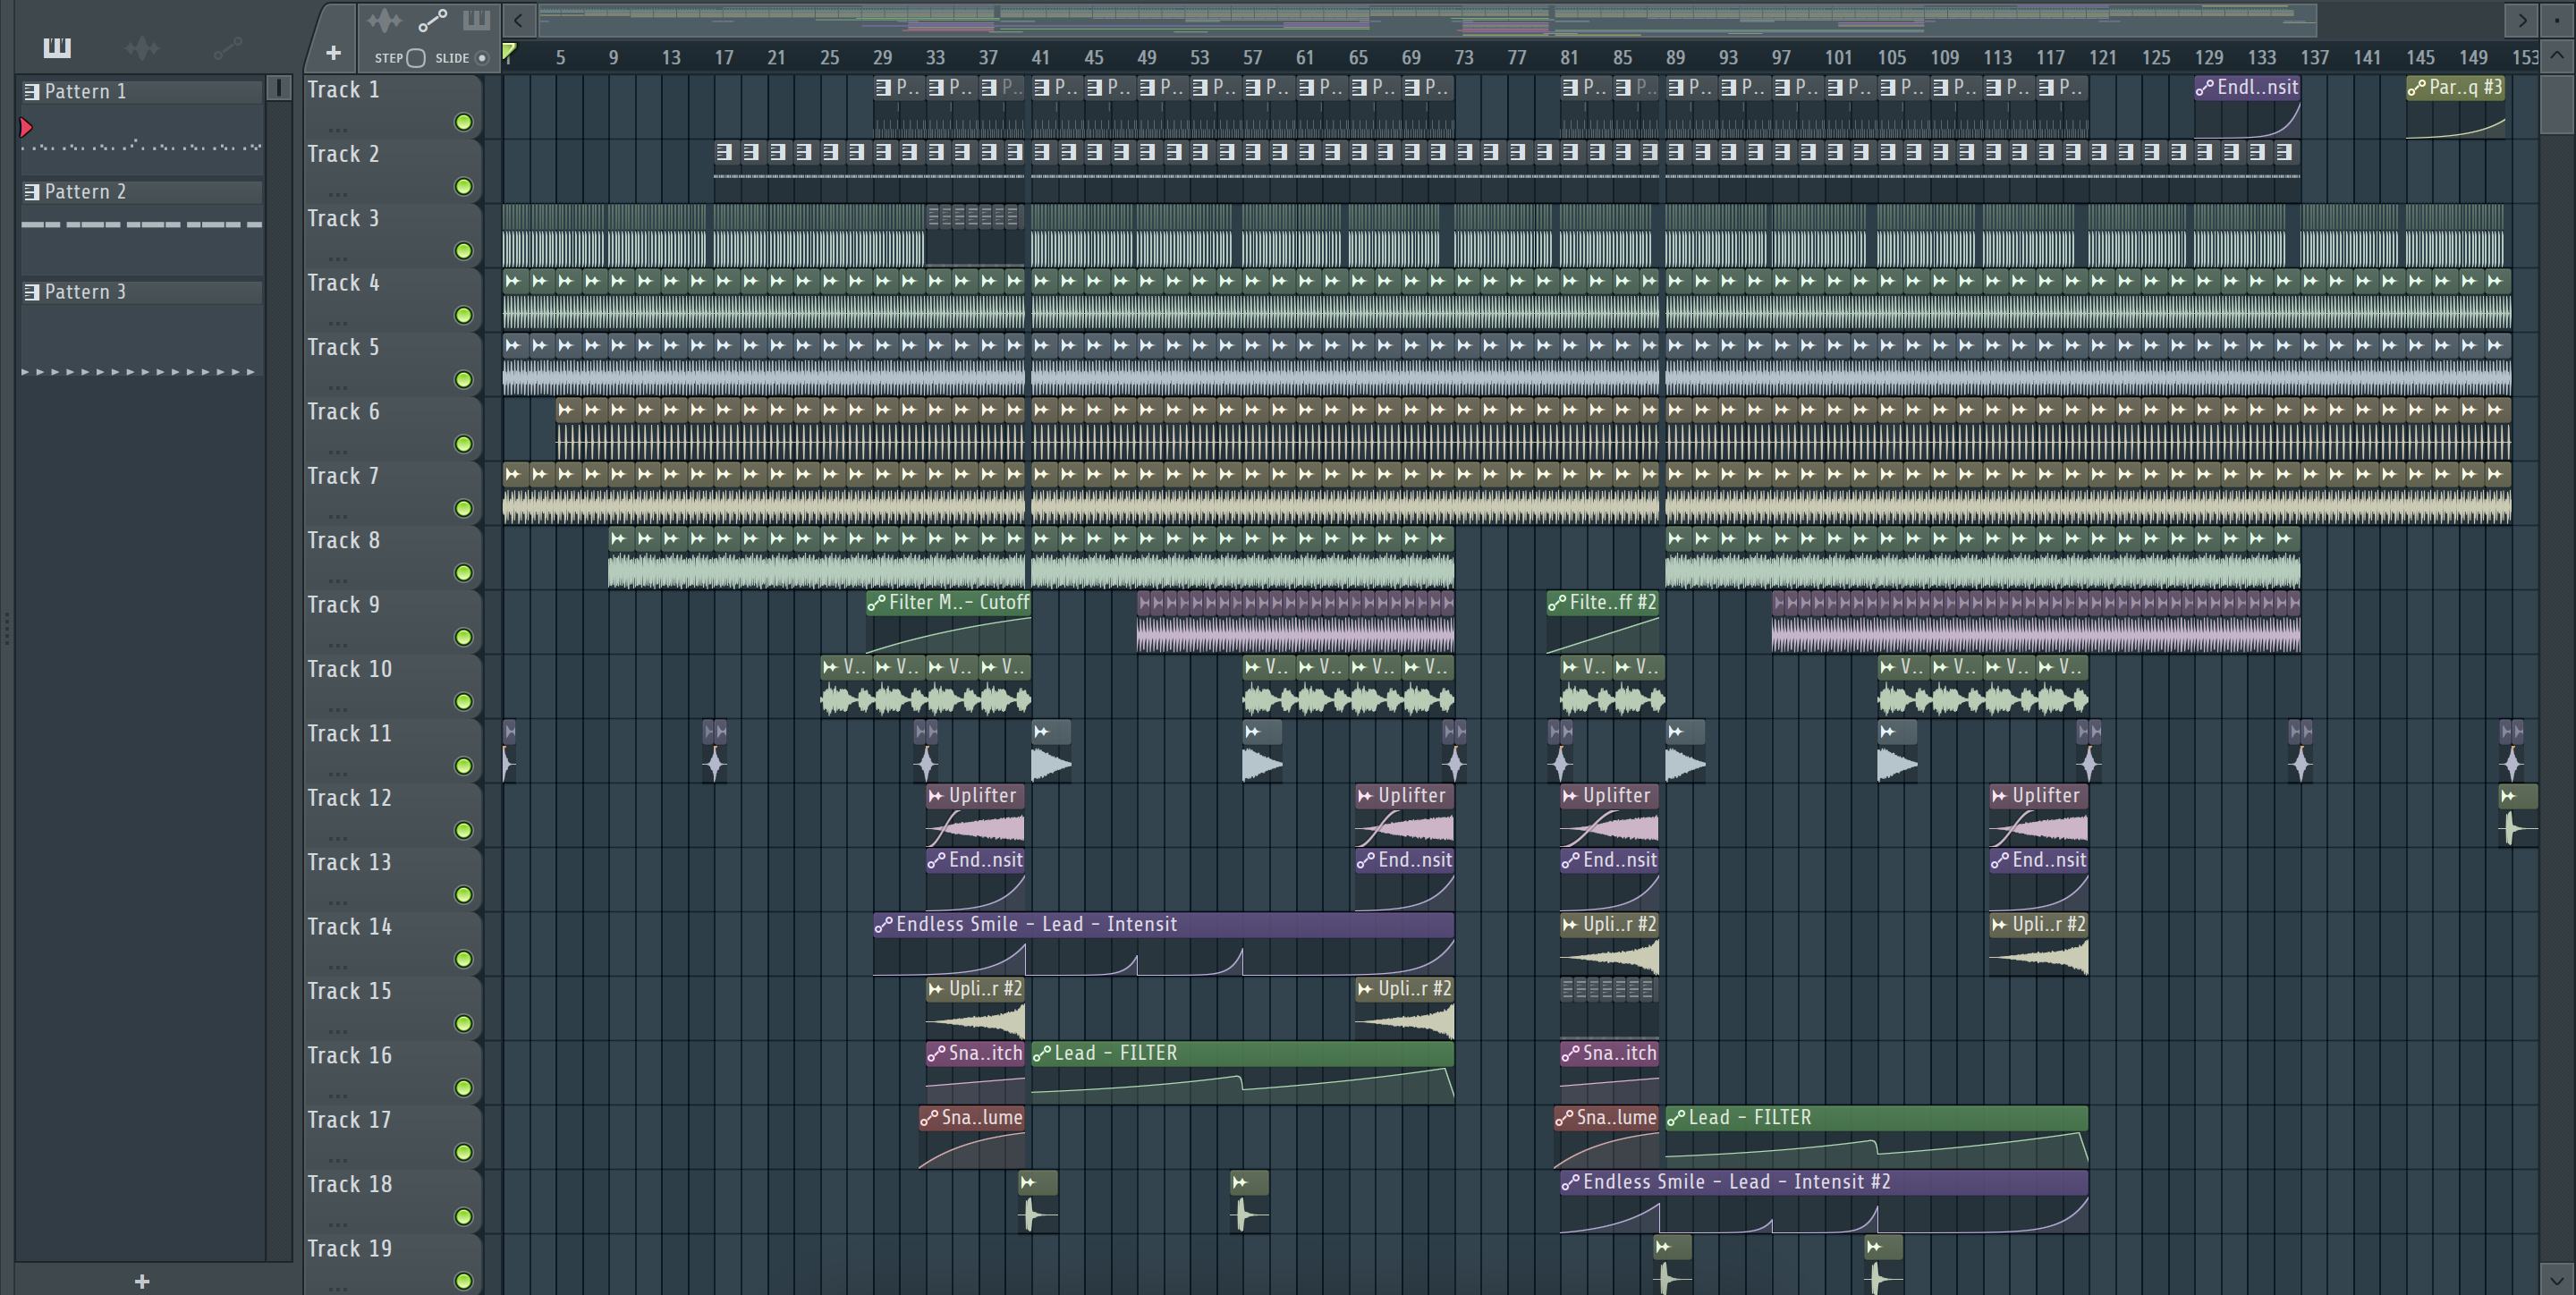Click picker panel scrollbar handle
Viewport: 2576px width, 1295px height.
pos(279,88)
